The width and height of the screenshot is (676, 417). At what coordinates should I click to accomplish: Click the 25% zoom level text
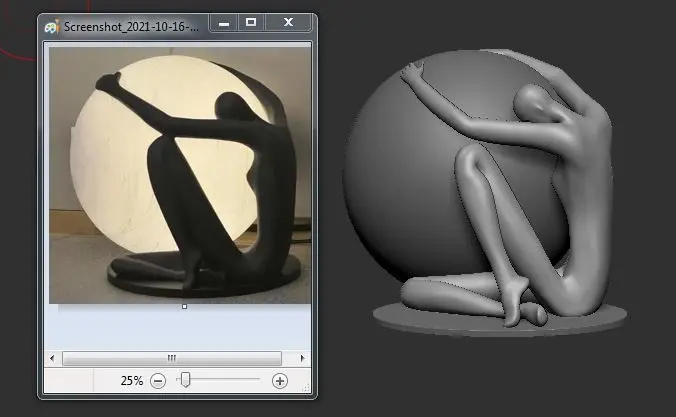[x=131, y=381]
